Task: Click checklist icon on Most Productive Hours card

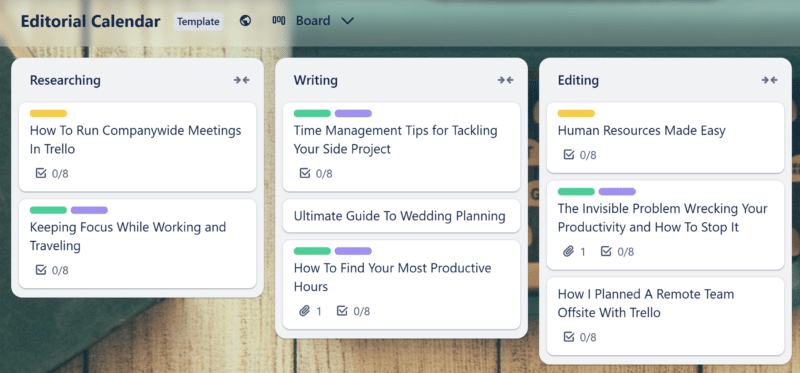Action: 342,311
